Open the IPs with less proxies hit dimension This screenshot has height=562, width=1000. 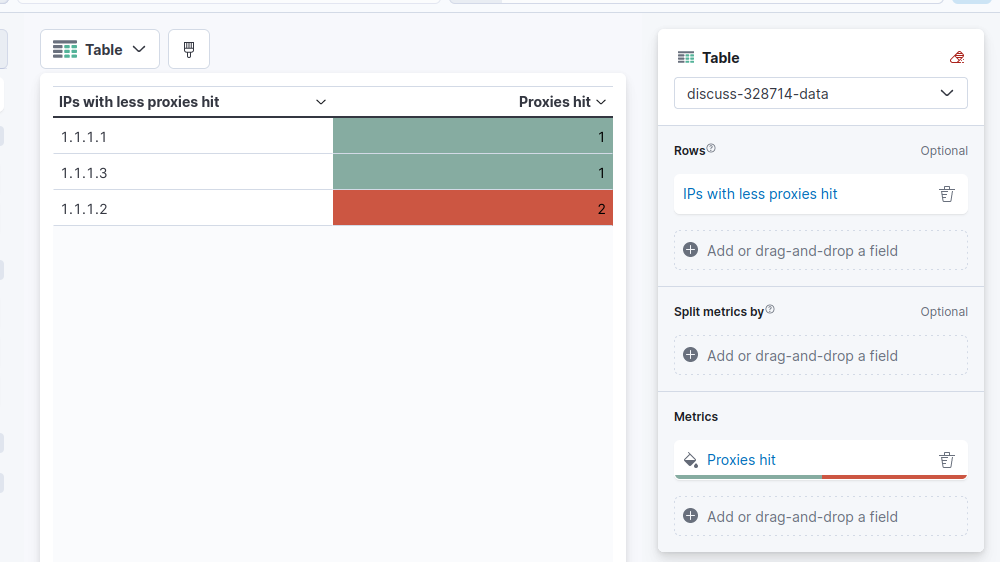[x=760, y=194]
